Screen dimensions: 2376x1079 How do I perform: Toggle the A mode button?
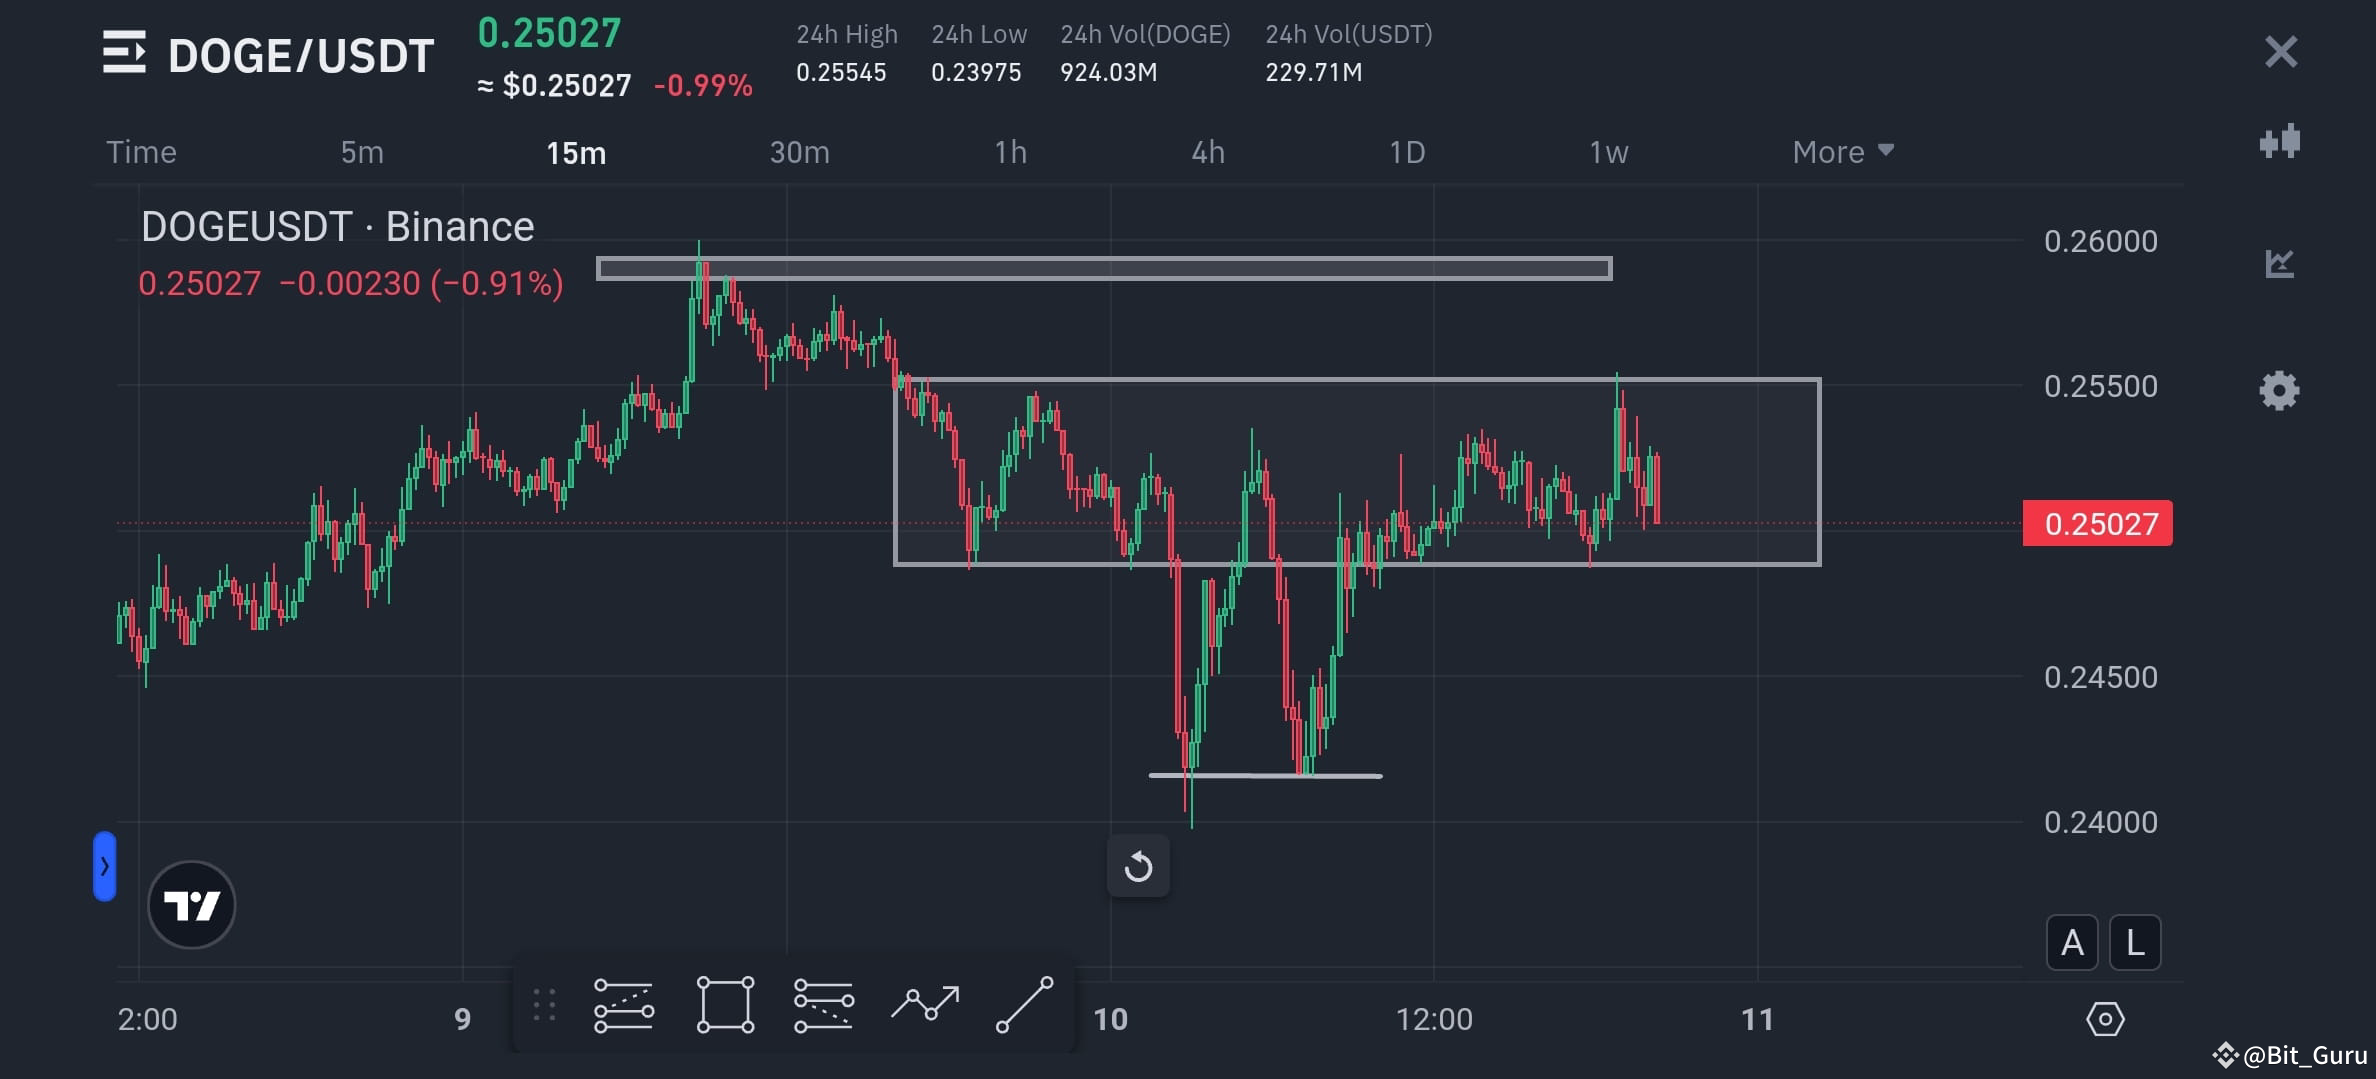pos(2072,942)
